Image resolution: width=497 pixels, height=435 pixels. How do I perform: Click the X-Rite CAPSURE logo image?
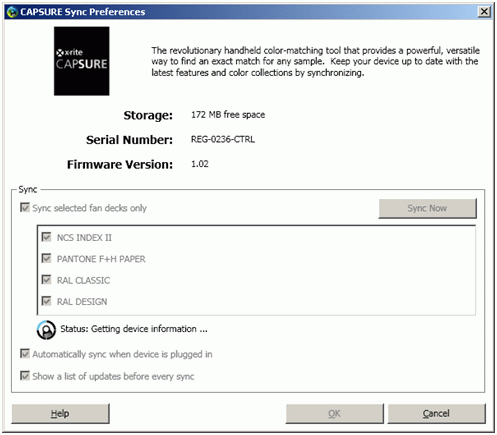pos(82,61)
